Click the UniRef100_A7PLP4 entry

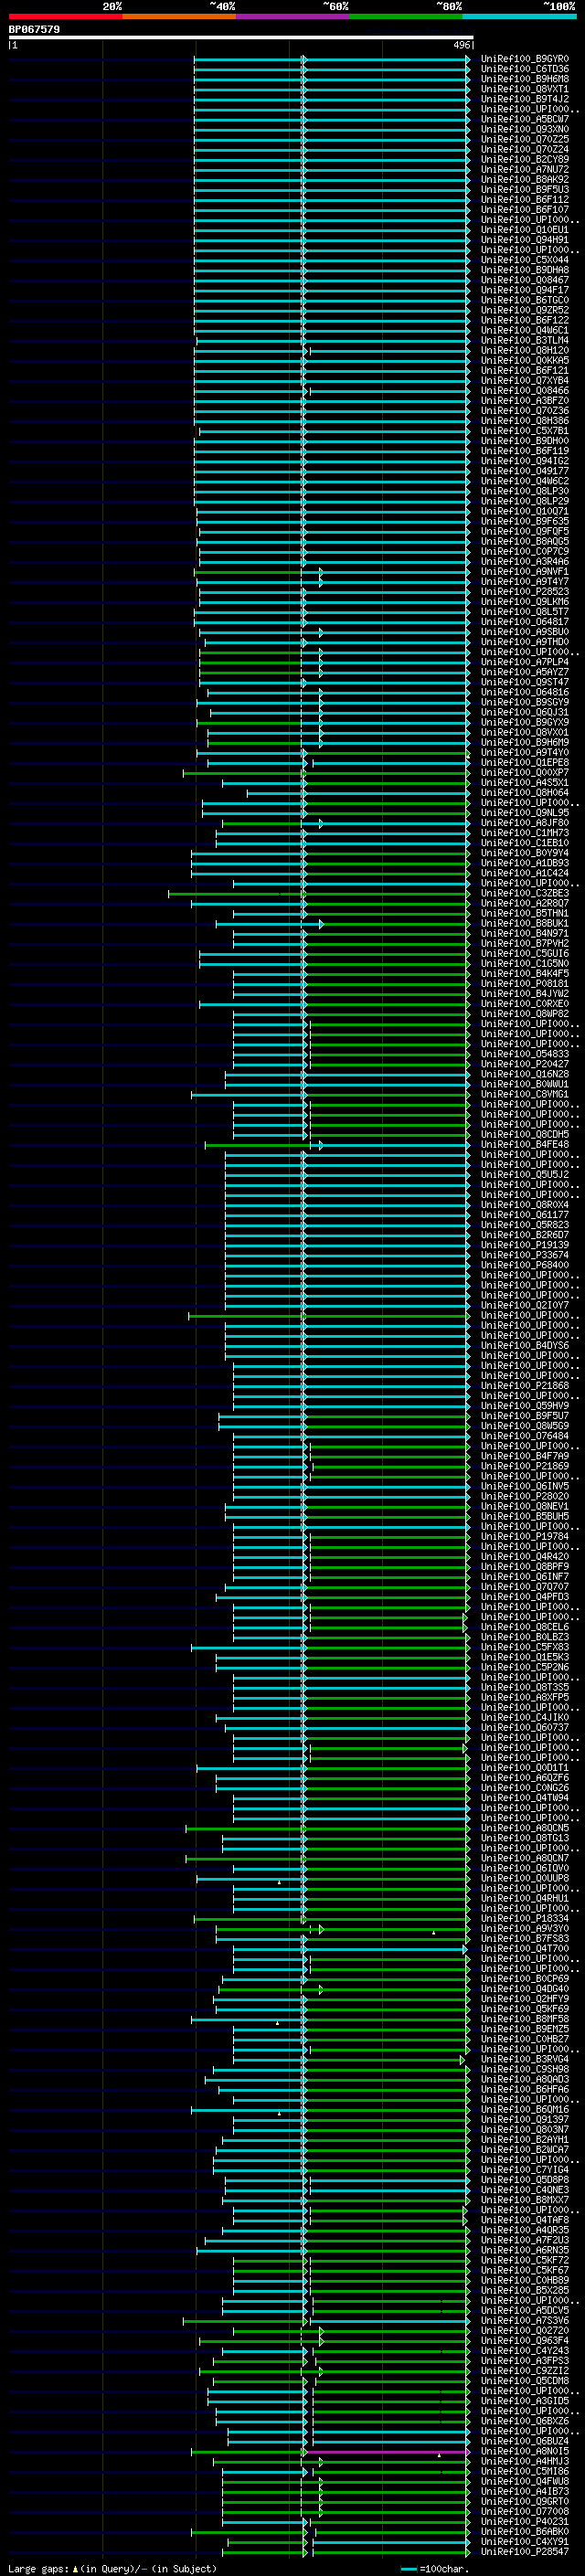525,662
